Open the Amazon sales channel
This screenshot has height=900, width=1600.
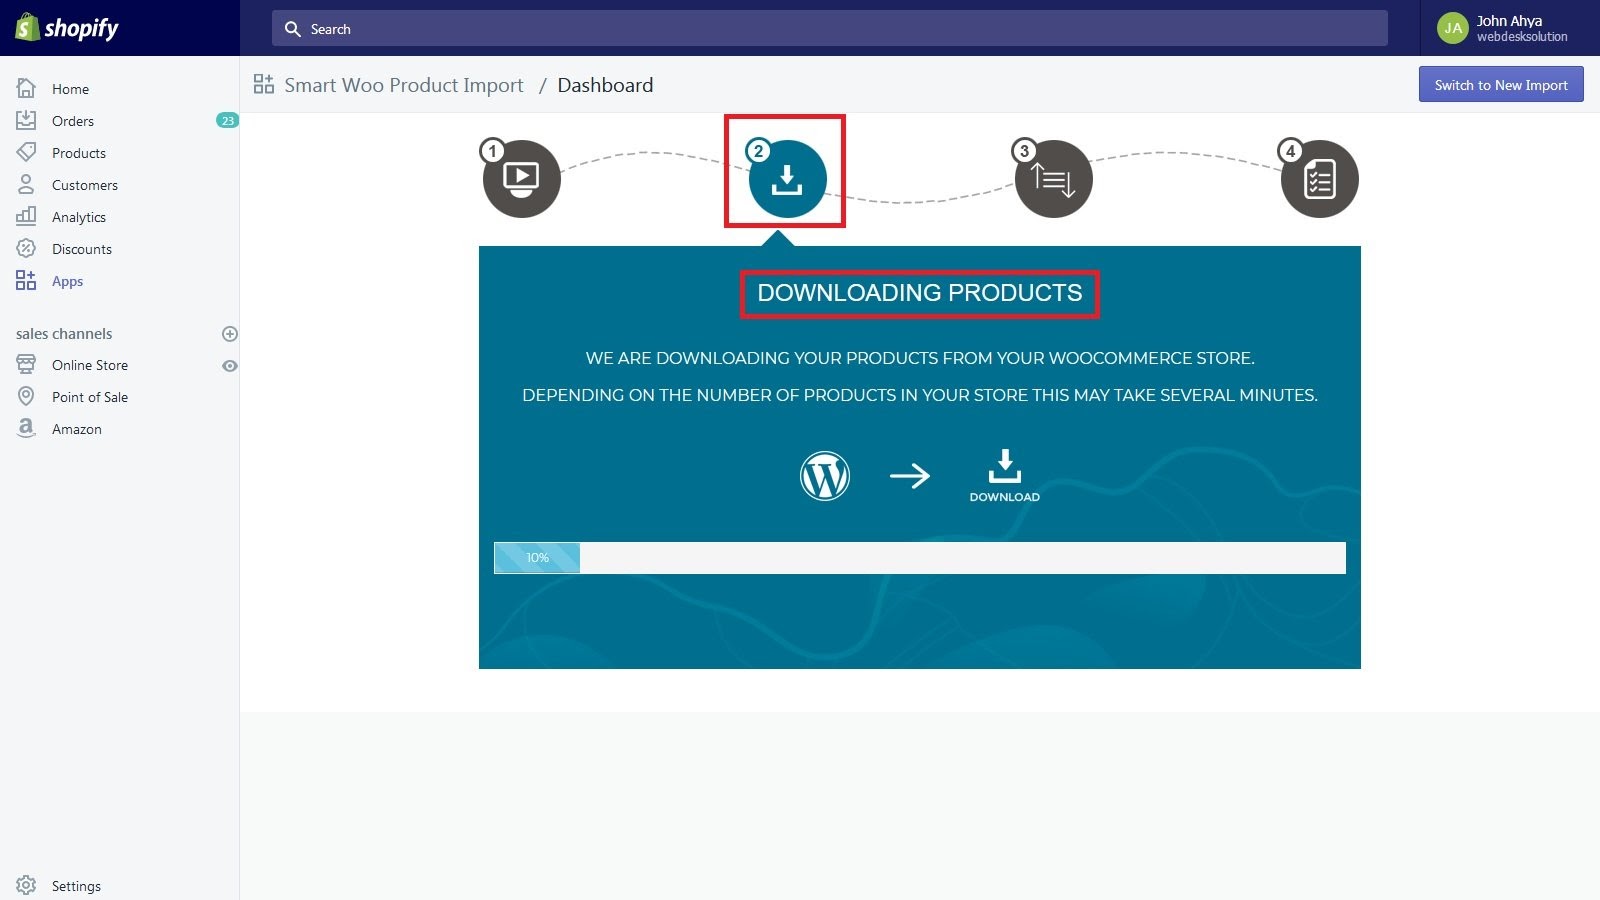(77, 429)
